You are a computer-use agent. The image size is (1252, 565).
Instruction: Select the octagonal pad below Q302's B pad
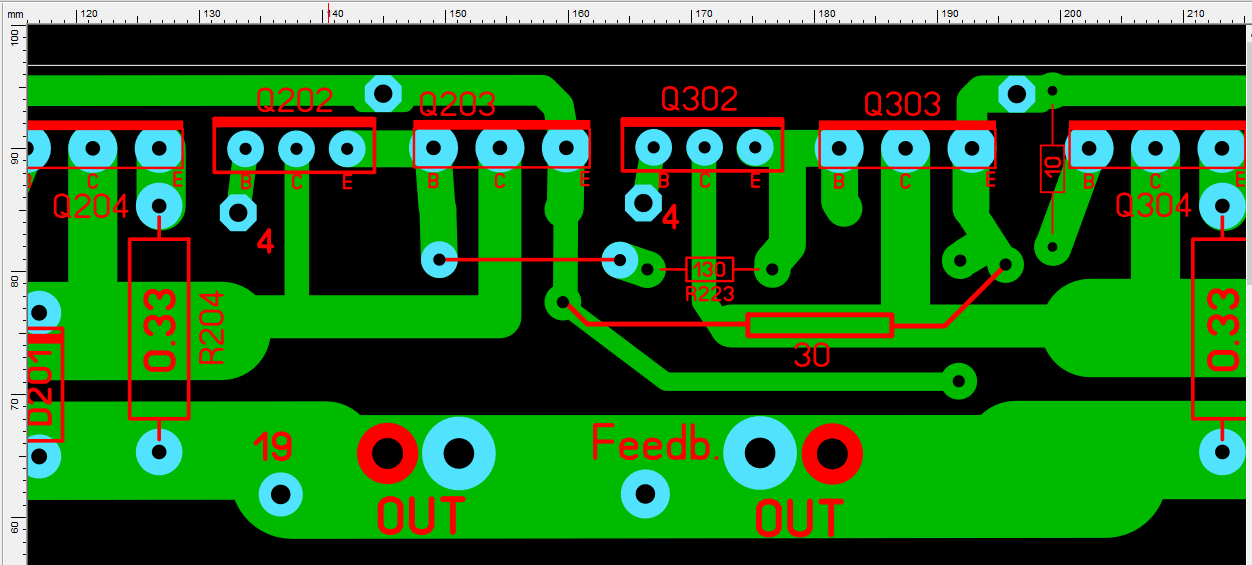(642, 202)
